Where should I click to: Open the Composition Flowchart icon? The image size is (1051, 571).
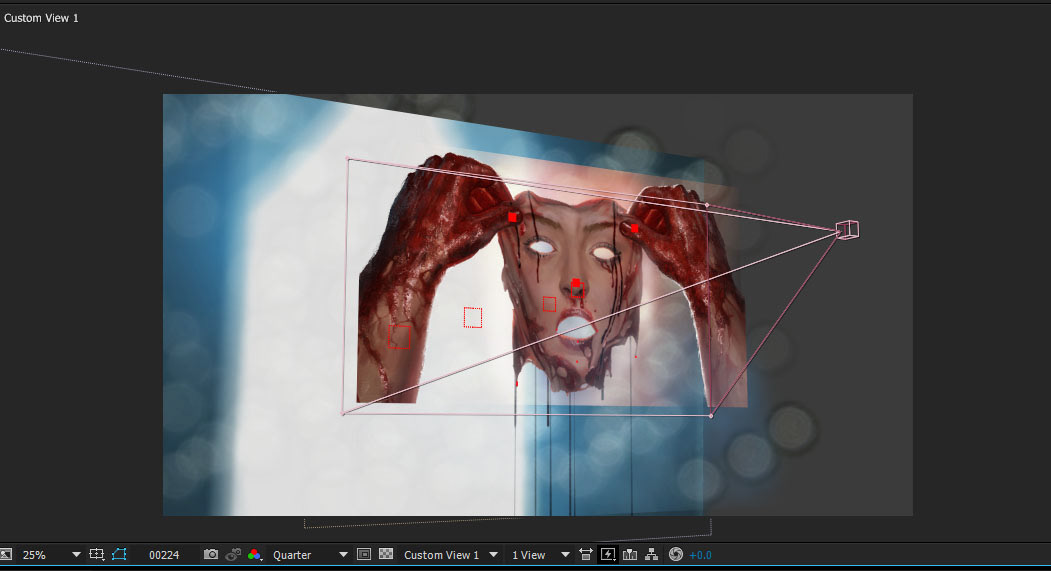pyautogui.click(x=652, y=554)
